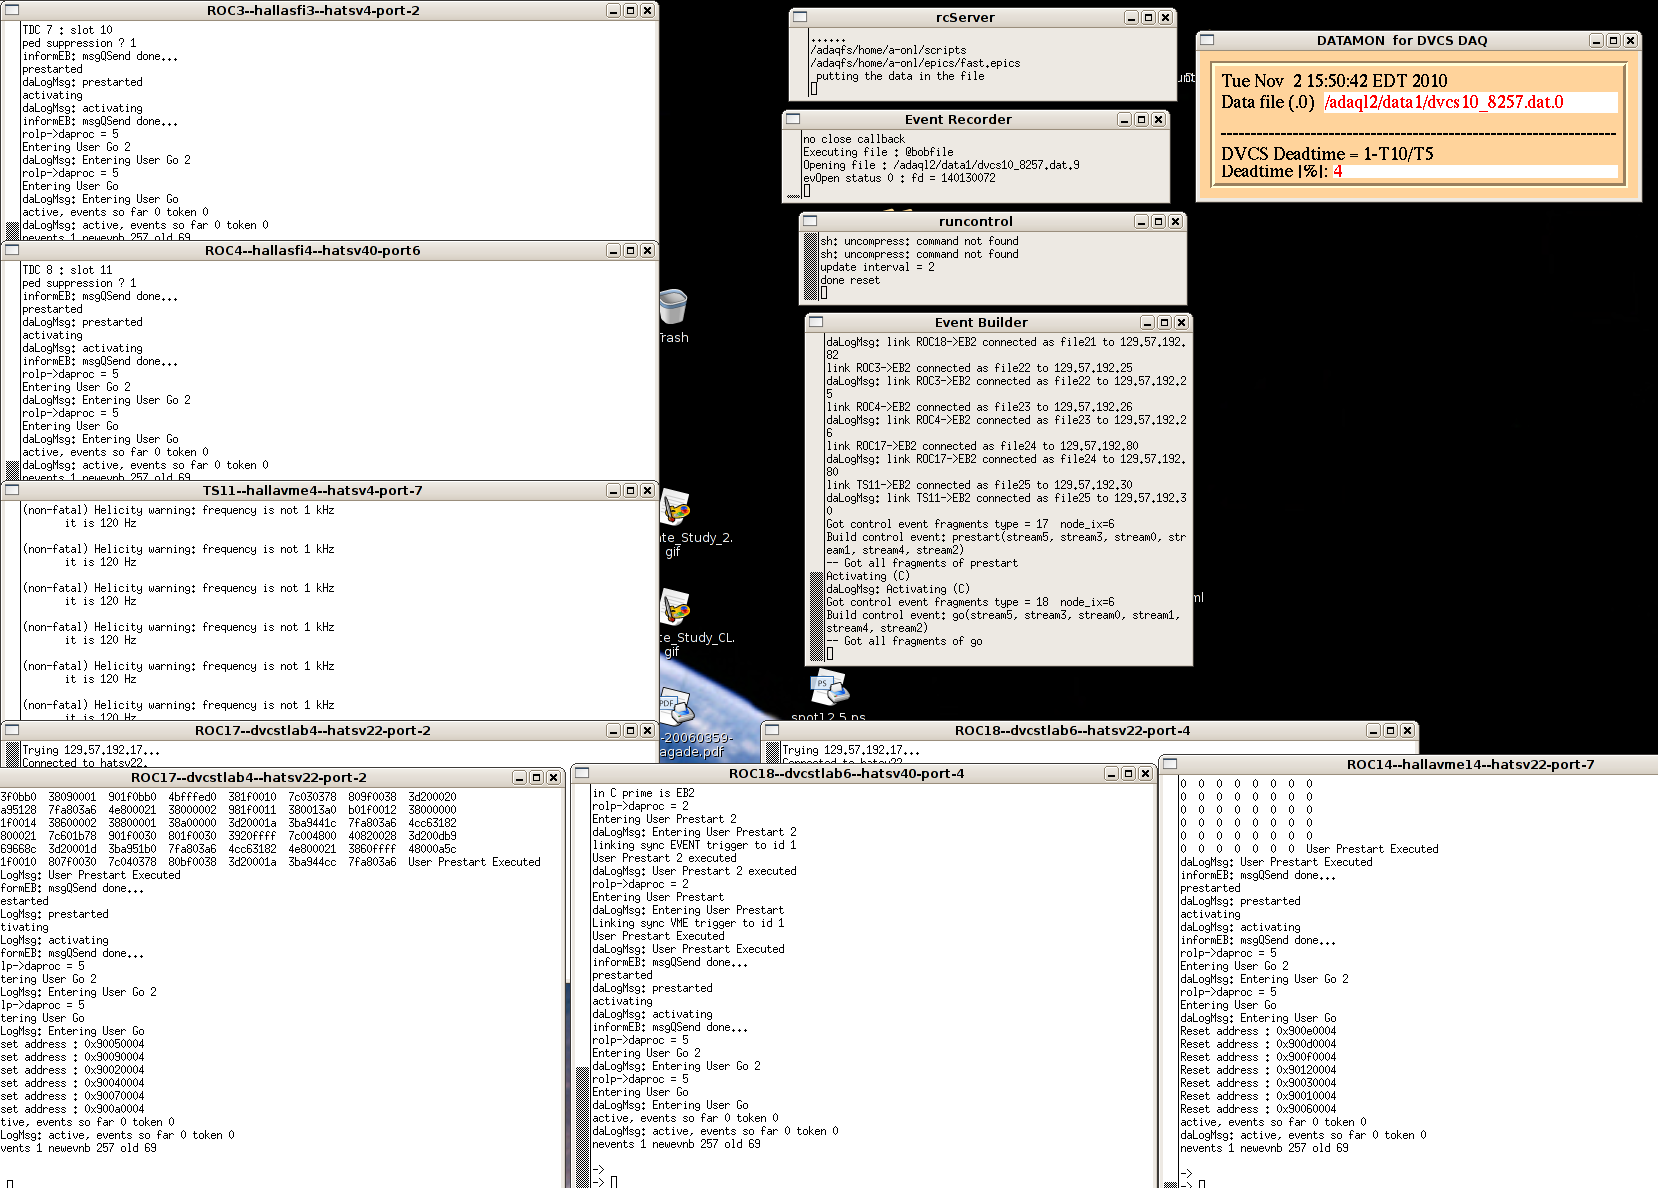Open window menu of ROC4 hallasfi4 terminal
Image resolution: width=1658 pixels, height=1188 pixels.
point(12,250)
